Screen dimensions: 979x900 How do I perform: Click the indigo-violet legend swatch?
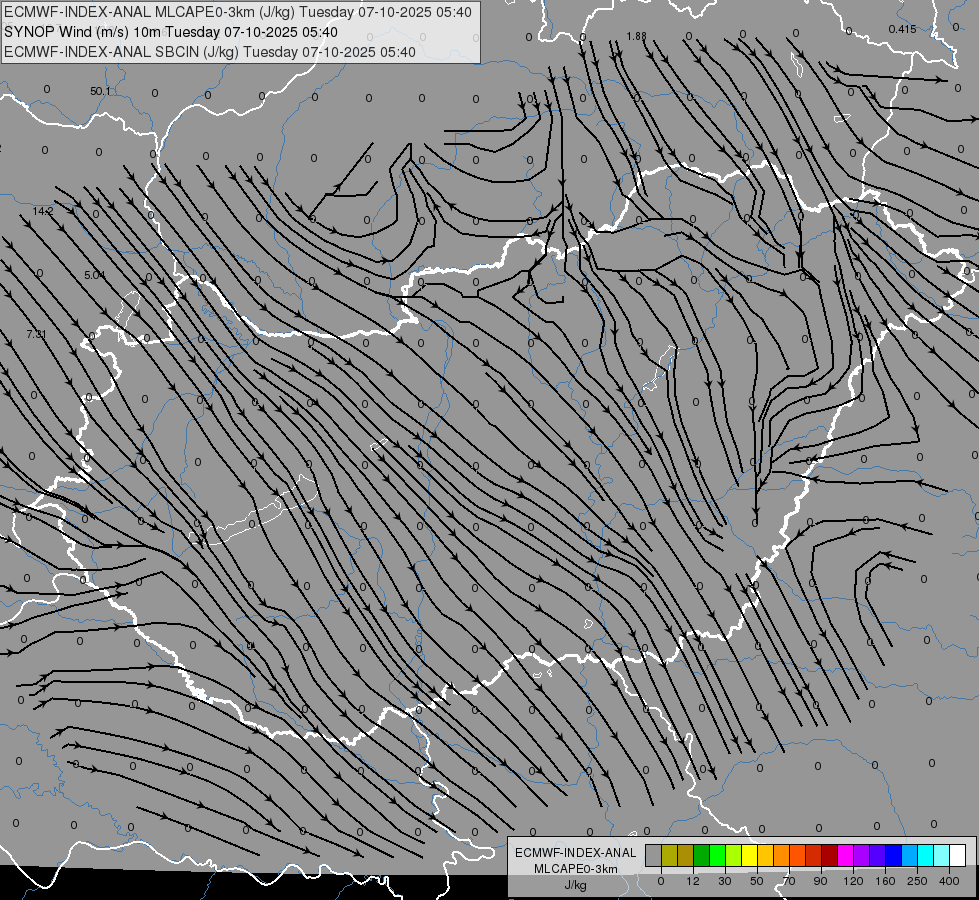(x=877, y=855)
